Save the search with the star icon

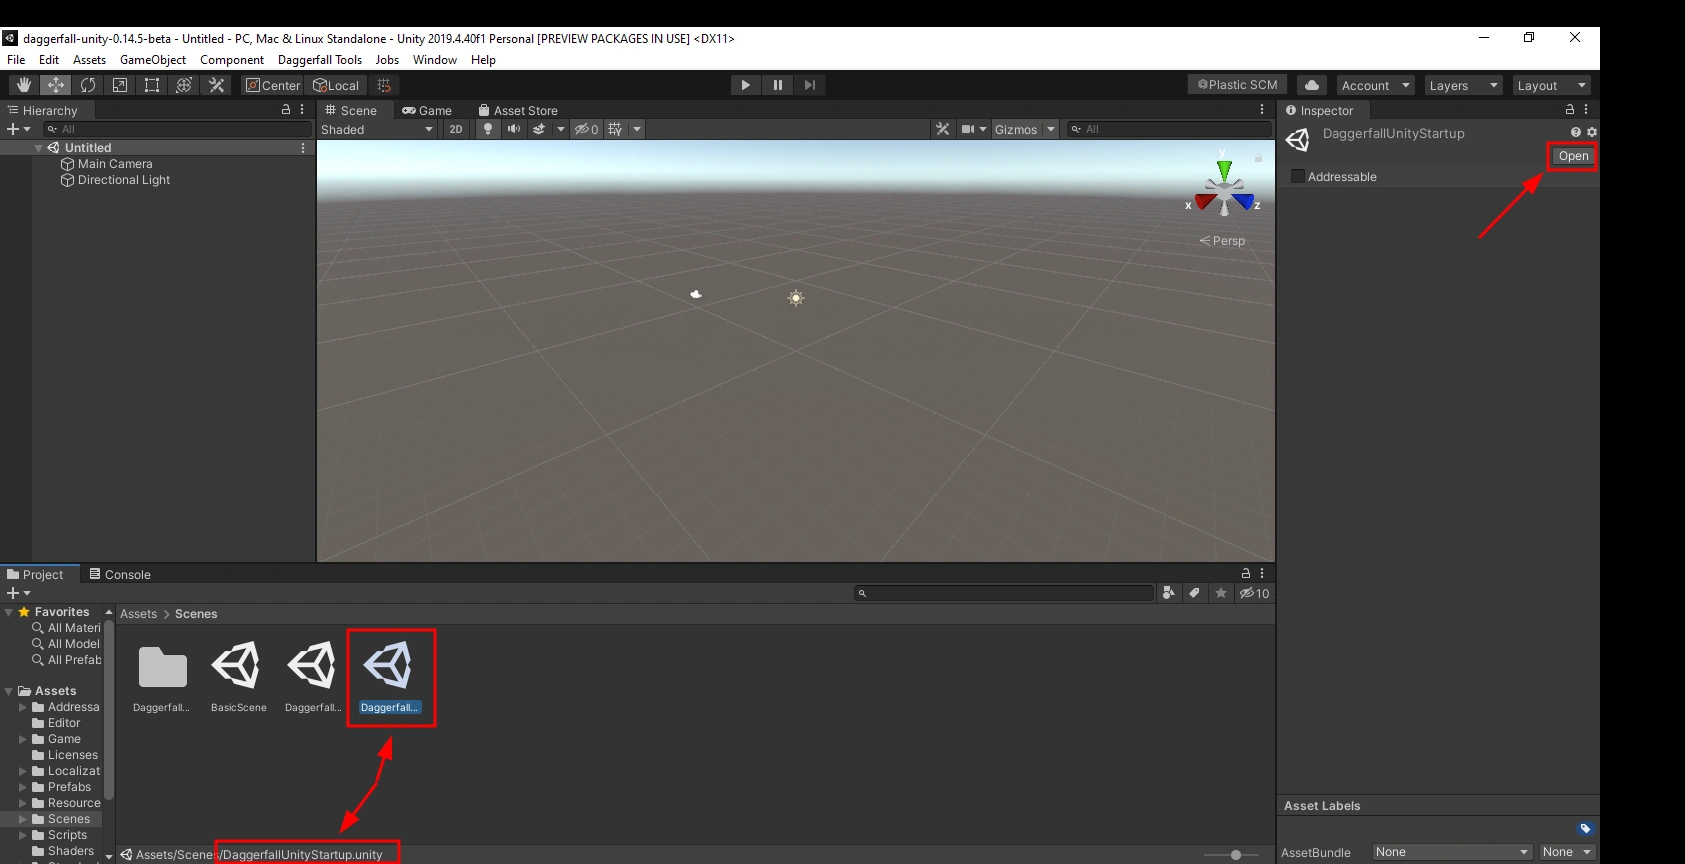(x=1221, y=593)
